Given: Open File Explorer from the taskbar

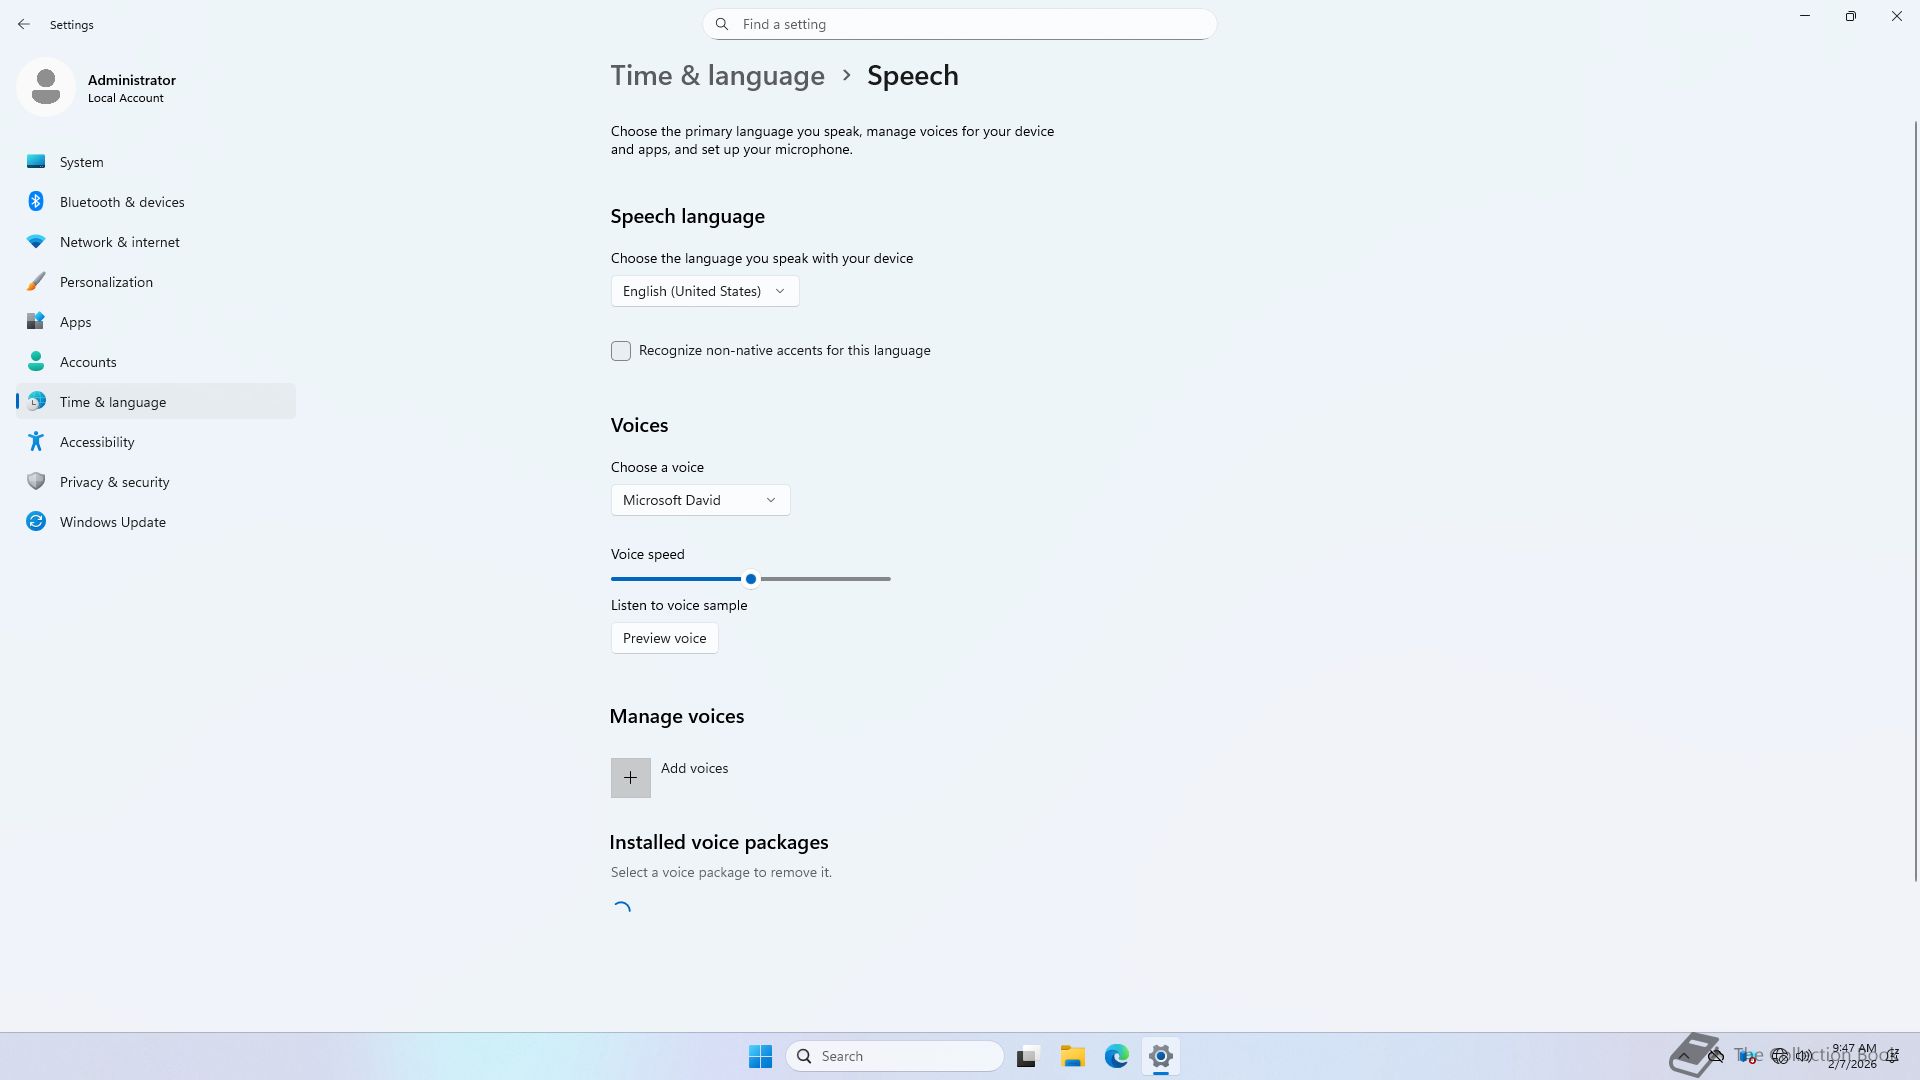Looking at the screenshot, I should click(1072, 1056).
